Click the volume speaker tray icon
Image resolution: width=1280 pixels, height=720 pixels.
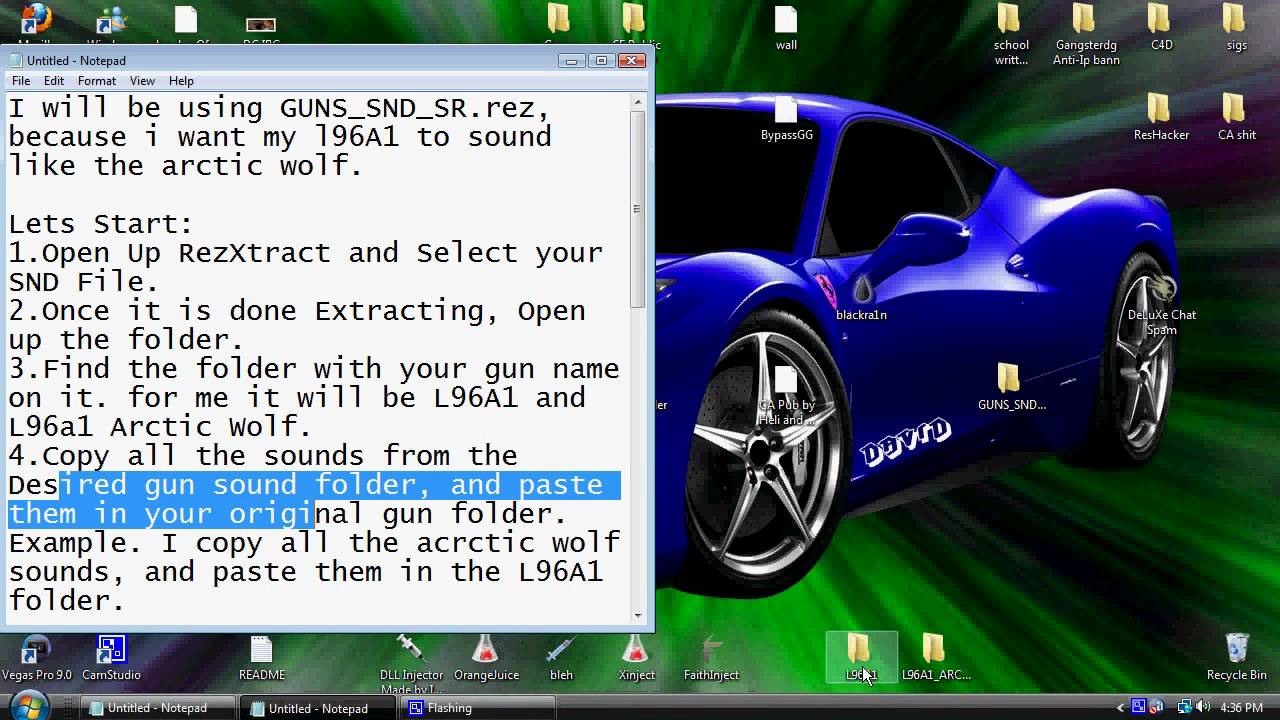click(1203, 707)
